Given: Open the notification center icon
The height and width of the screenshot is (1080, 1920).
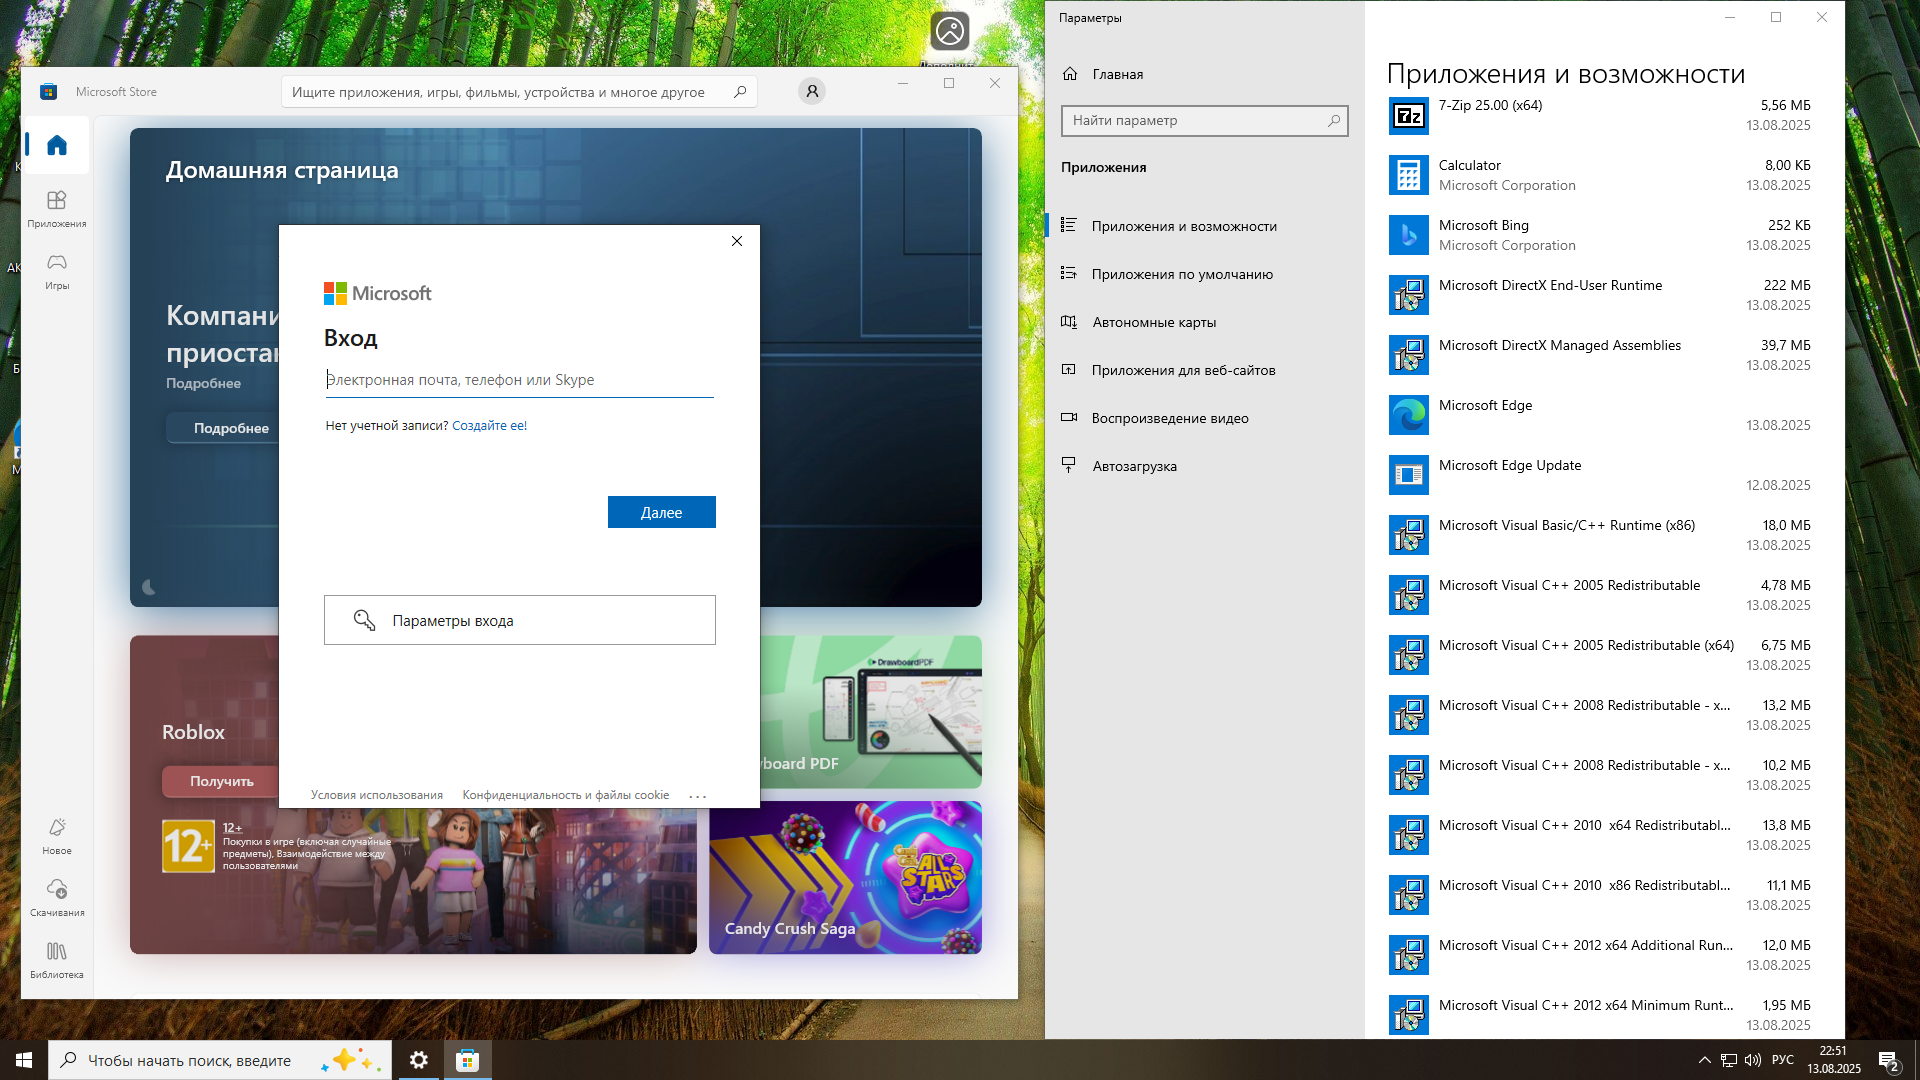Looking at the screenshot, I should (x=1889, y=1061).
